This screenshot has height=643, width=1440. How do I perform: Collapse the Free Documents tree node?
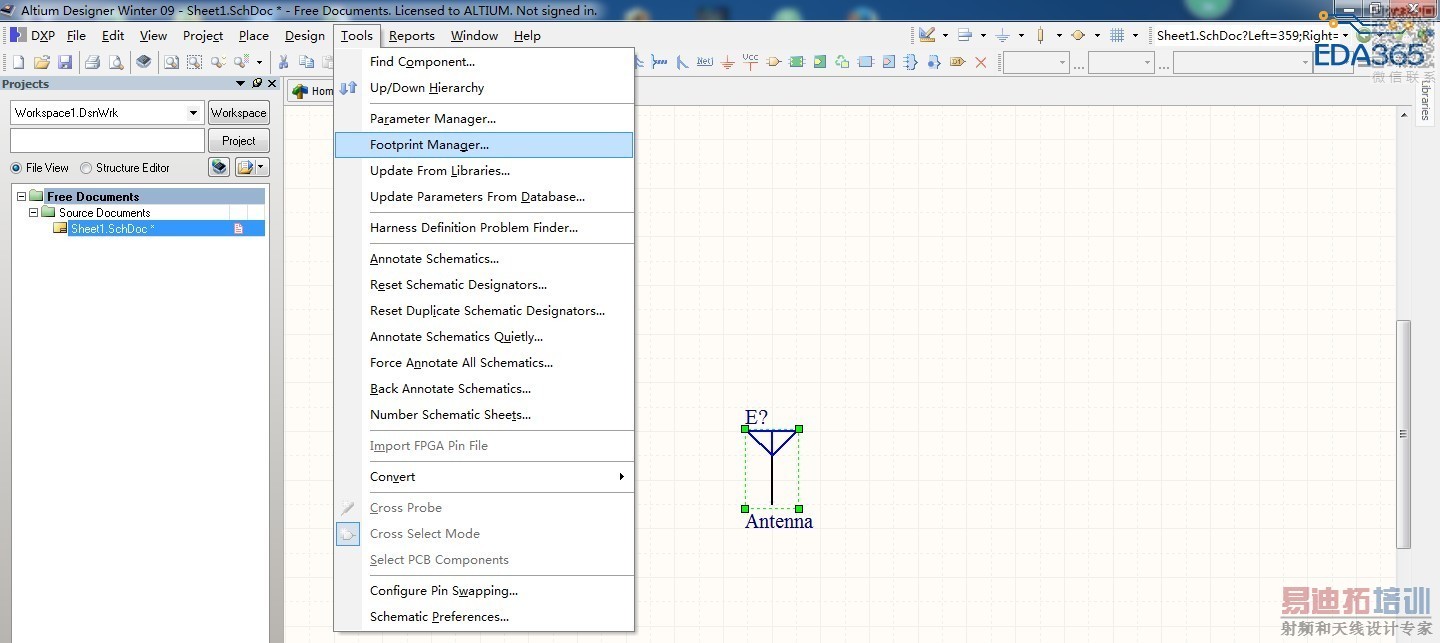tap(22, 197)
